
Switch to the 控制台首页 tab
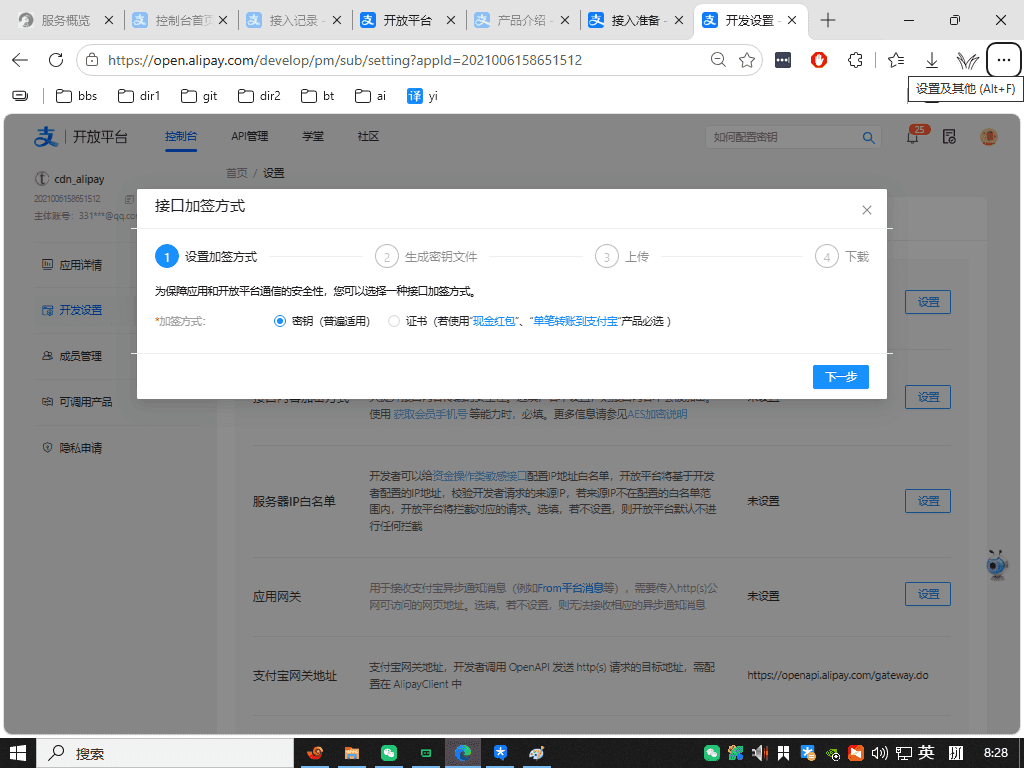tap(181, 20)
